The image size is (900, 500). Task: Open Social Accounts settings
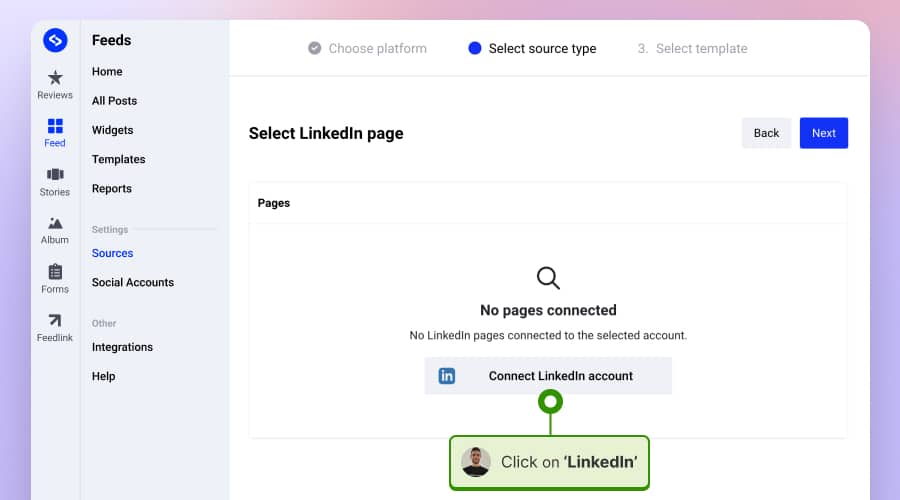coord(133,282)
